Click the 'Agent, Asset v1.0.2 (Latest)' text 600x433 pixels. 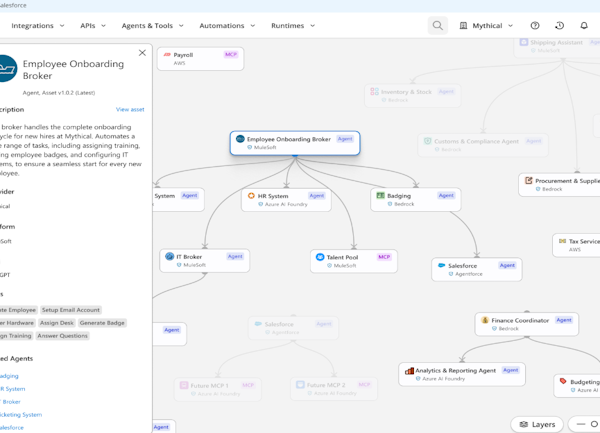coord(59,93)
